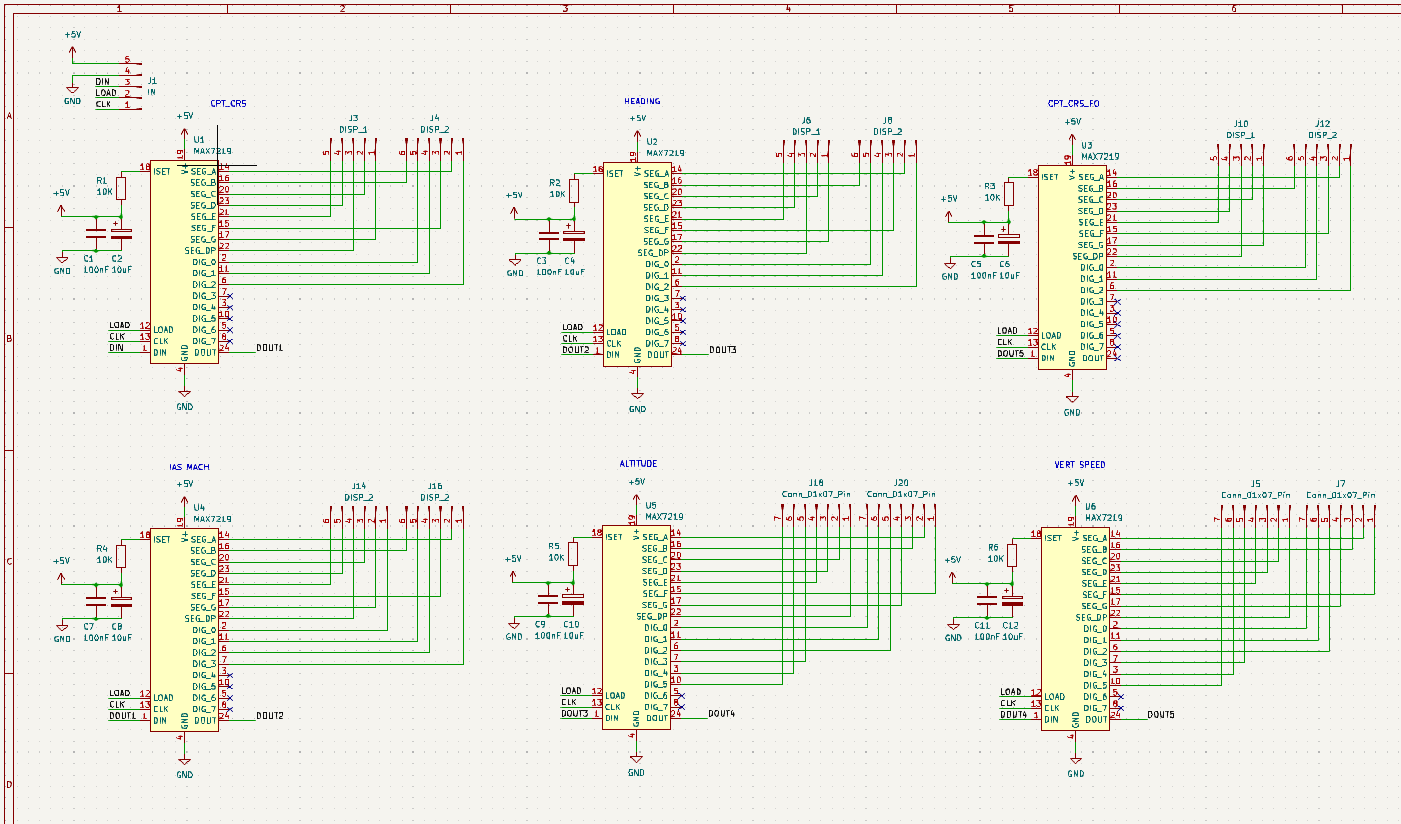1401x824 pixels.
Task: Select resistor R4 10K
Action: (121, 556)
